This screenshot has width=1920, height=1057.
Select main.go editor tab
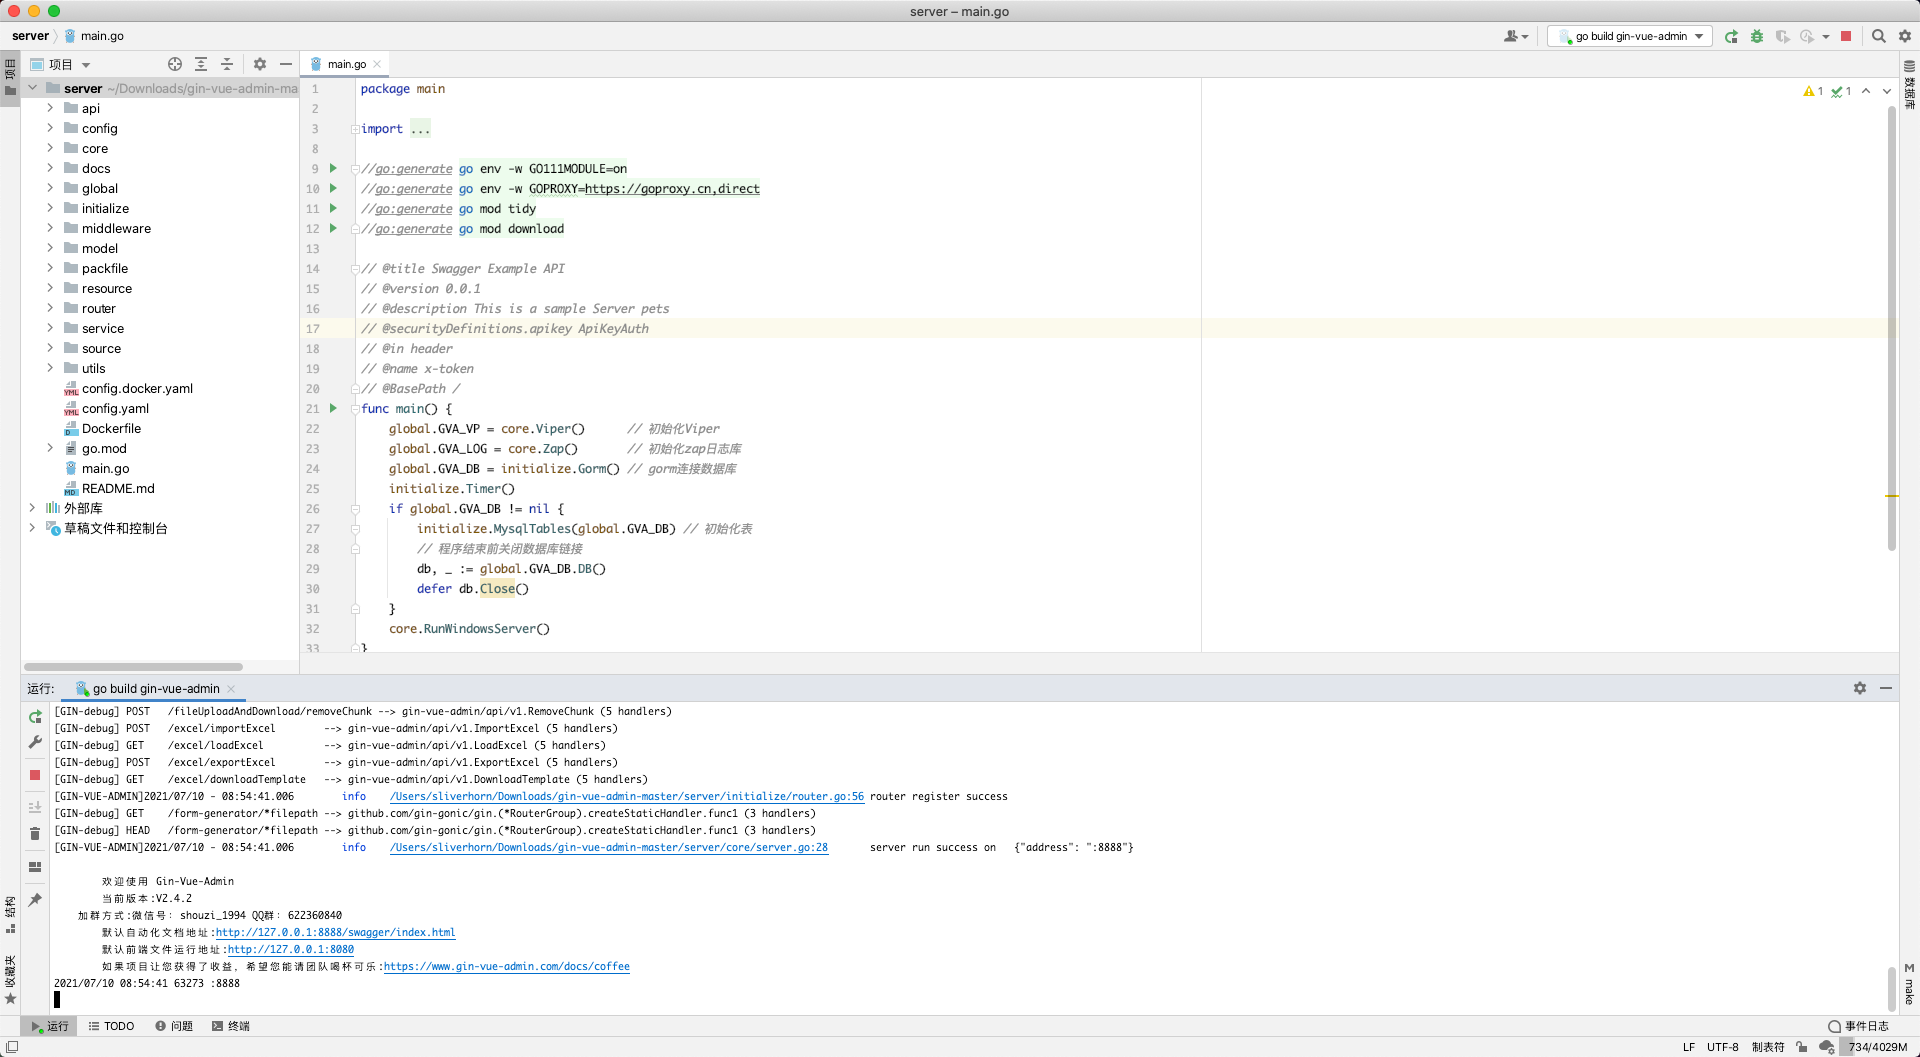pos(346,64)
